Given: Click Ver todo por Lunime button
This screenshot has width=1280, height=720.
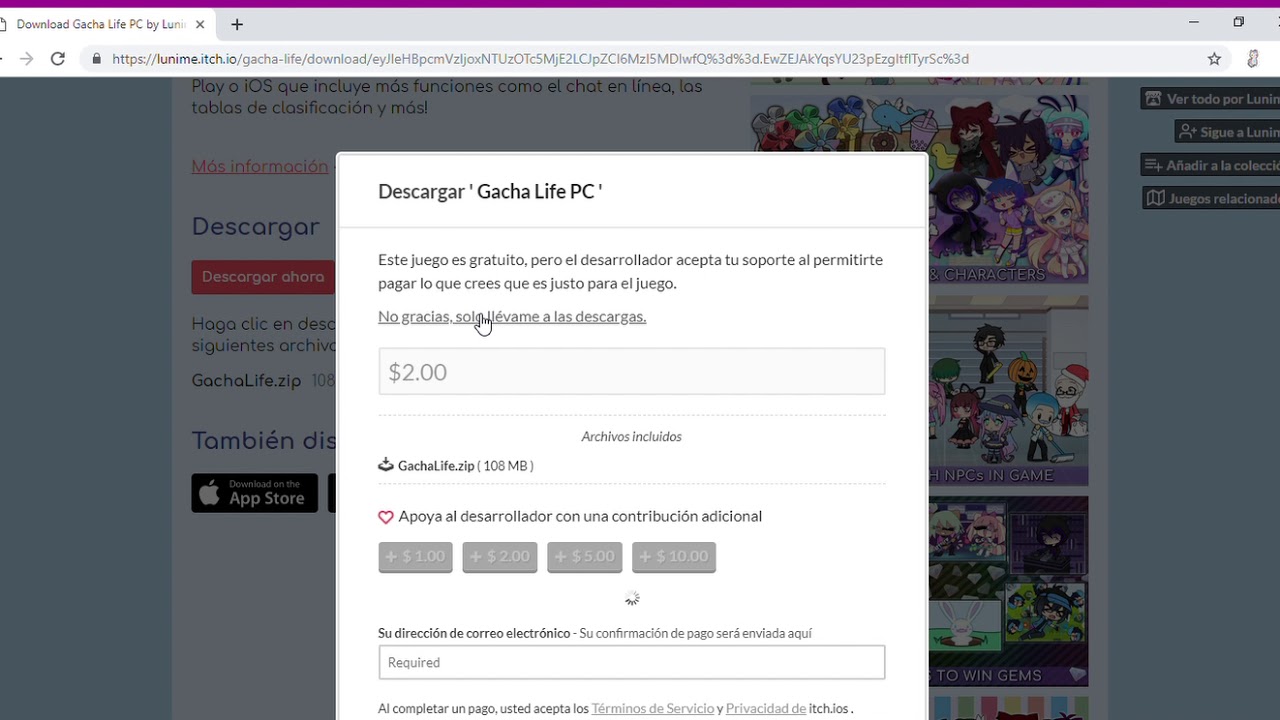Looking at the screenshot, I should tap(1211, 99).
